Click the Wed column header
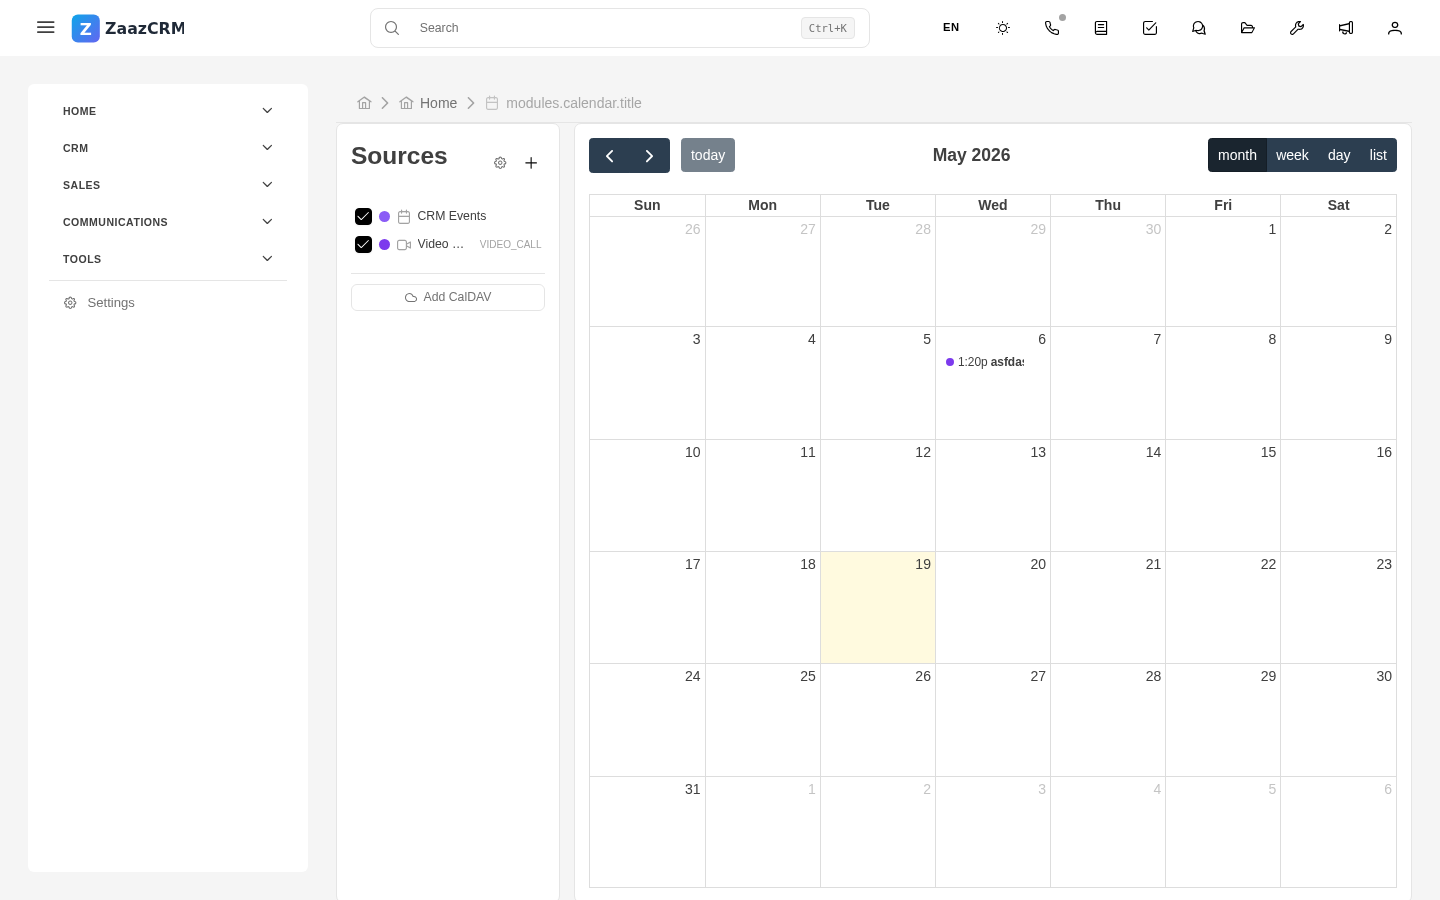The height and width of the screenshot is (900, 1440). 993,205
